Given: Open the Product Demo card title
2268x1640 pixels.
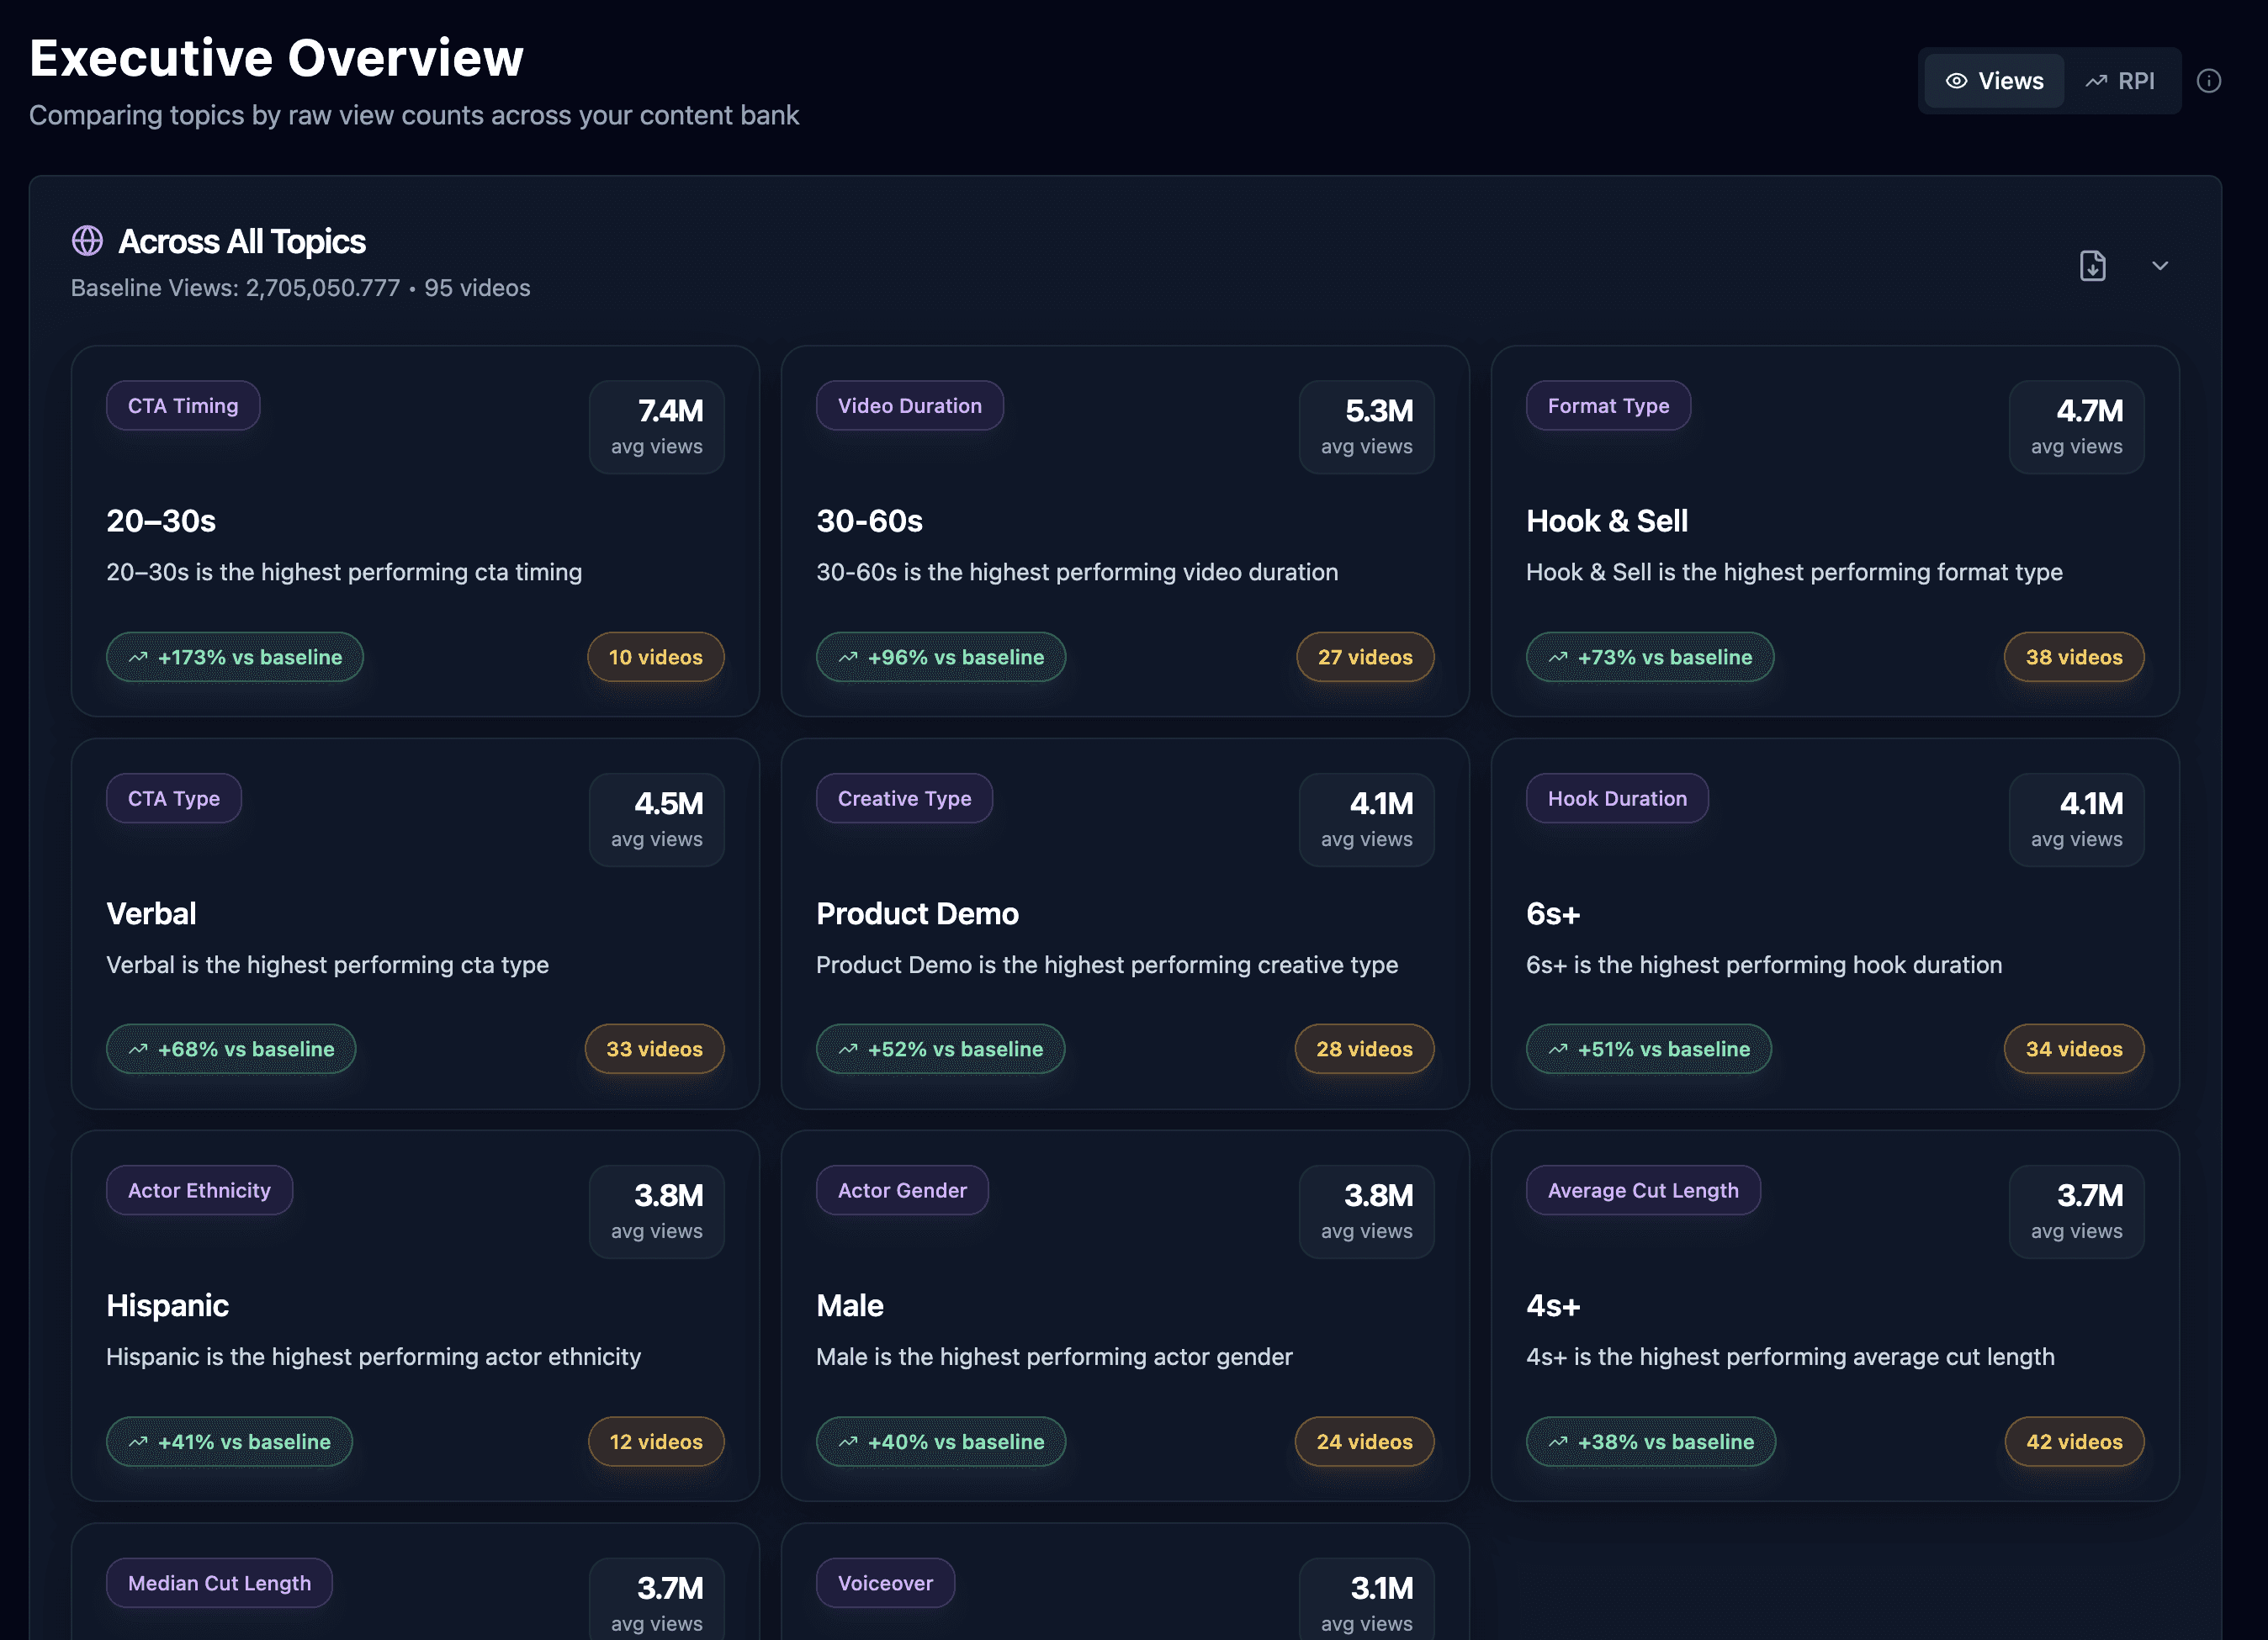Looking at the screenshot, I should click(917, 914).
